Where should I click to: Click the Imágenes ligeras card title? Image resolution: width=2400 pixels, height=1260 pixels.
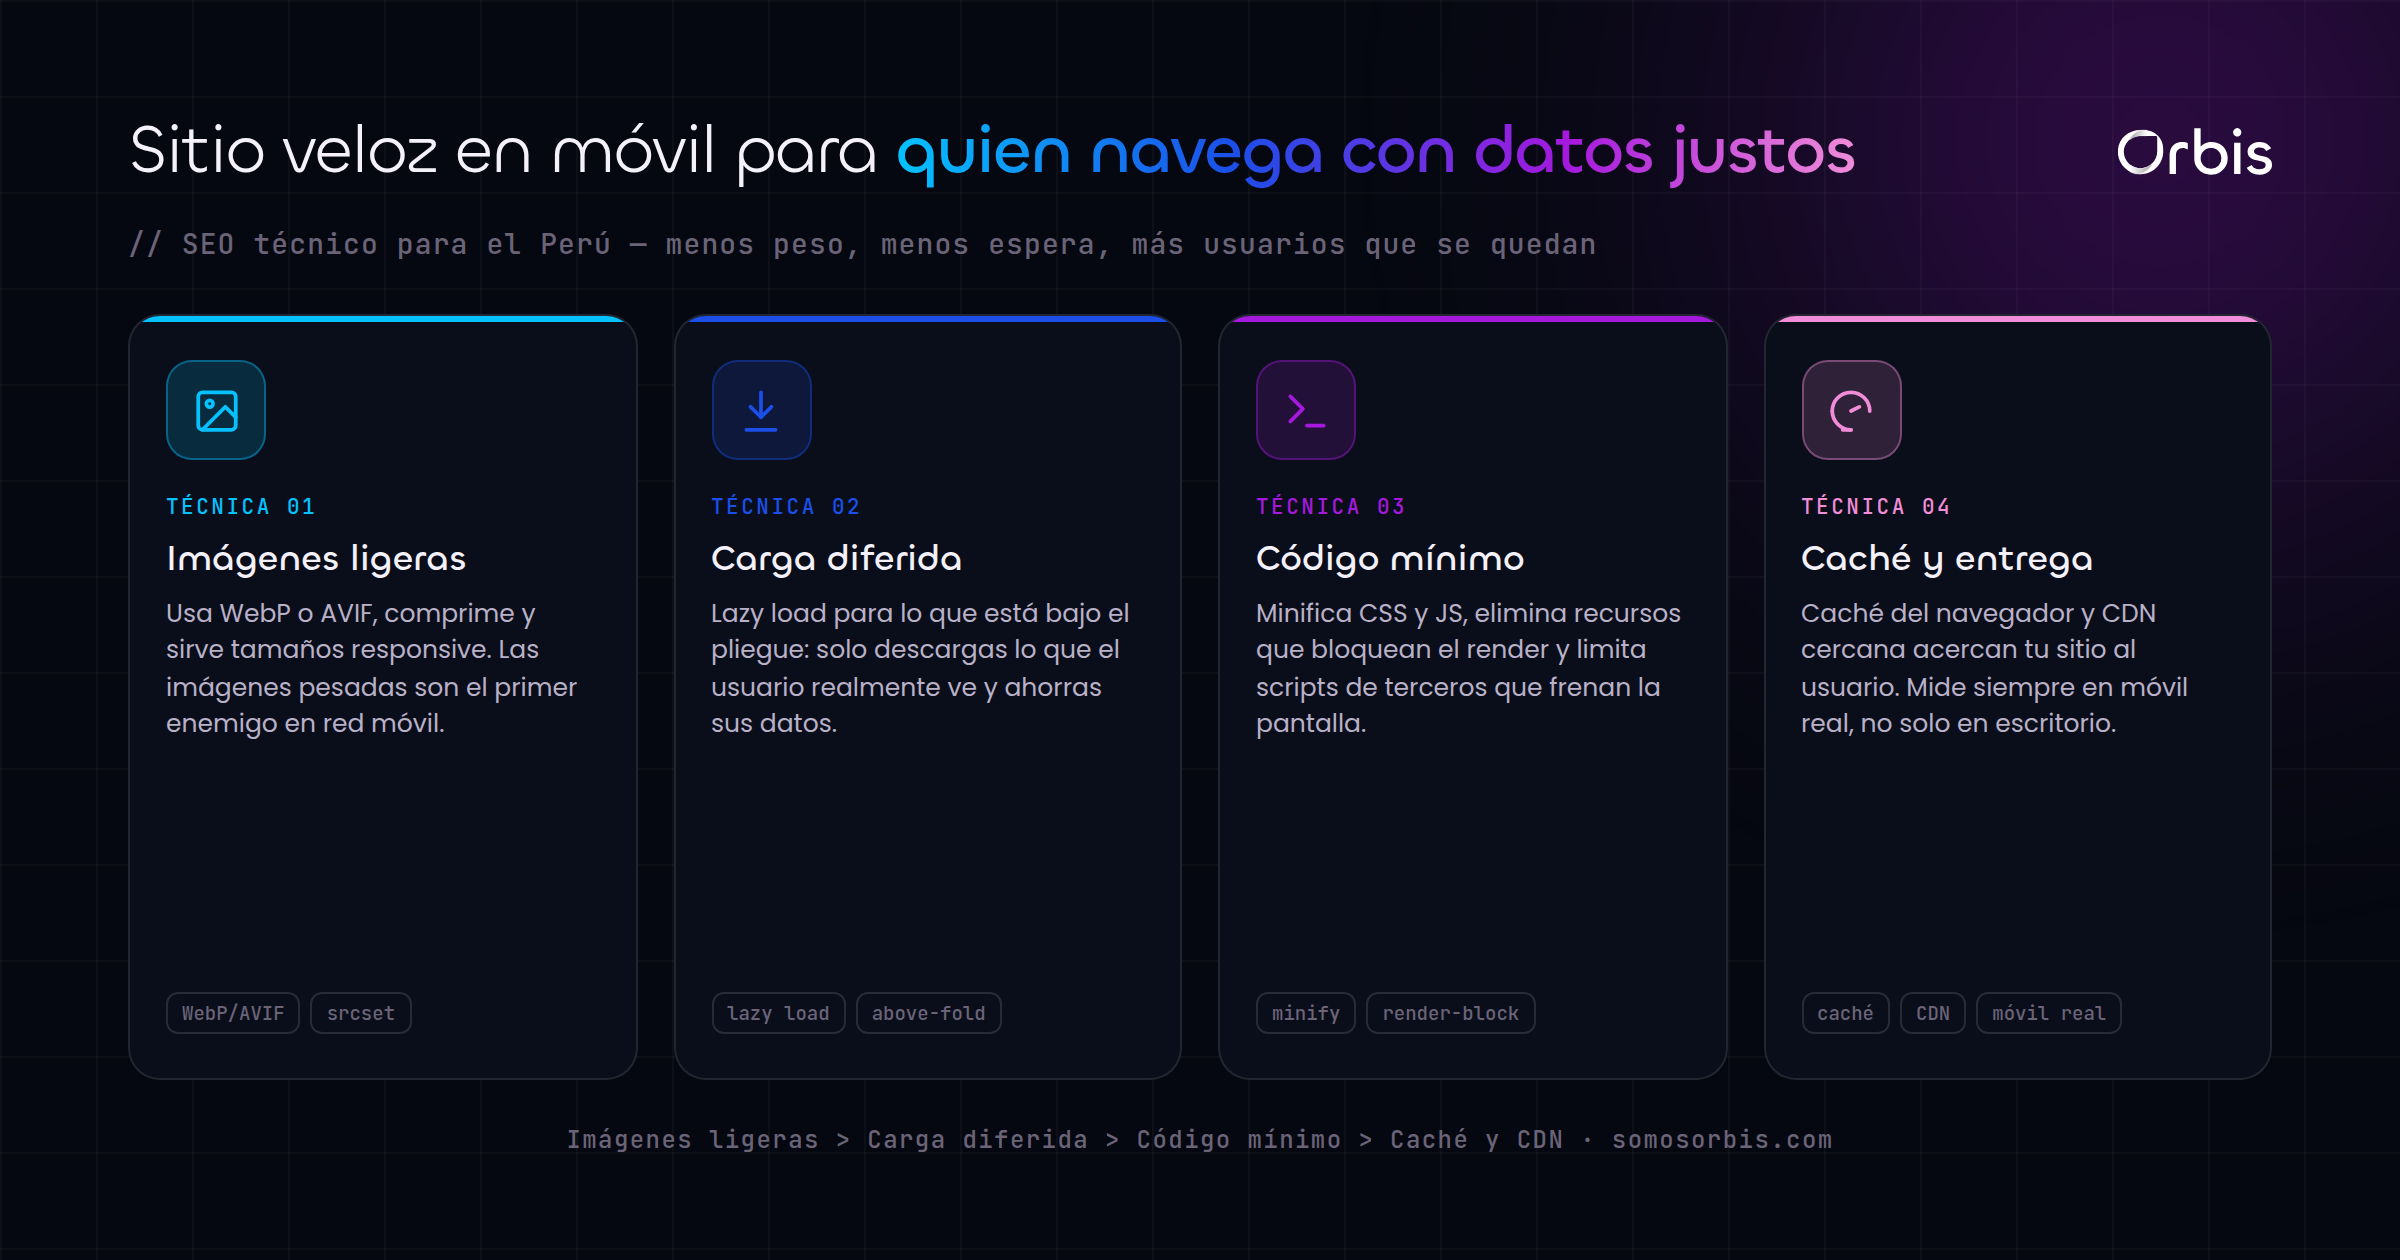click(x=316, y=559)
